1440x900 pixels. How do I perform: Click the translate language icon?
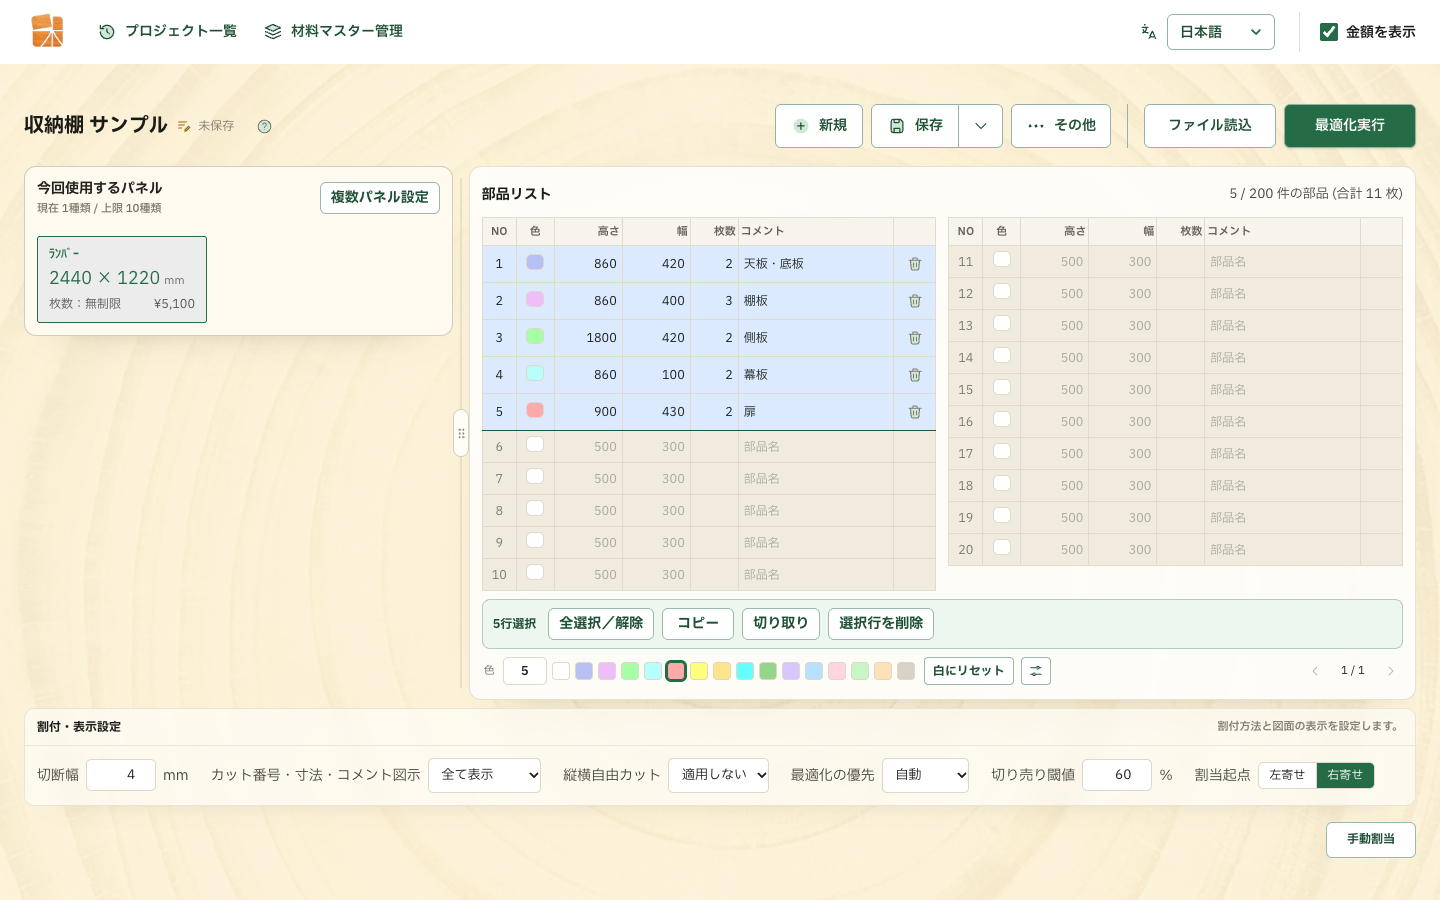[1149, 32]
